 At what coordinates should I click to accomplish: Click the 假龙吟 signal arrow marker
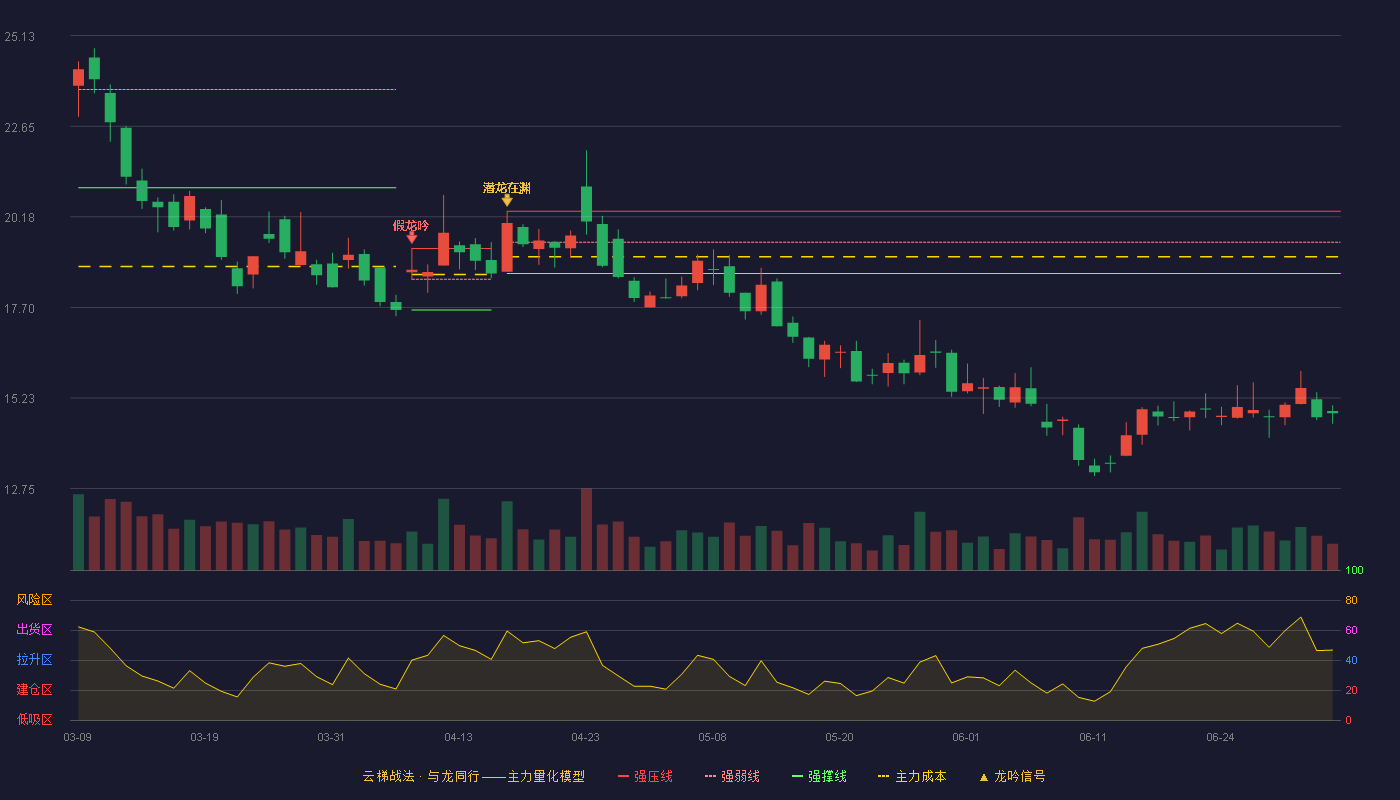[412, 238]
